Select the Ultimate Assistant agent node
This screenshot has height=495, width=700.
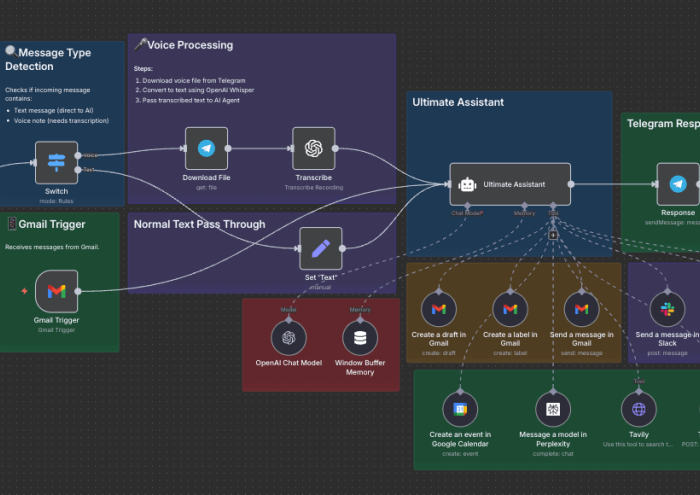tap(510, 184)
